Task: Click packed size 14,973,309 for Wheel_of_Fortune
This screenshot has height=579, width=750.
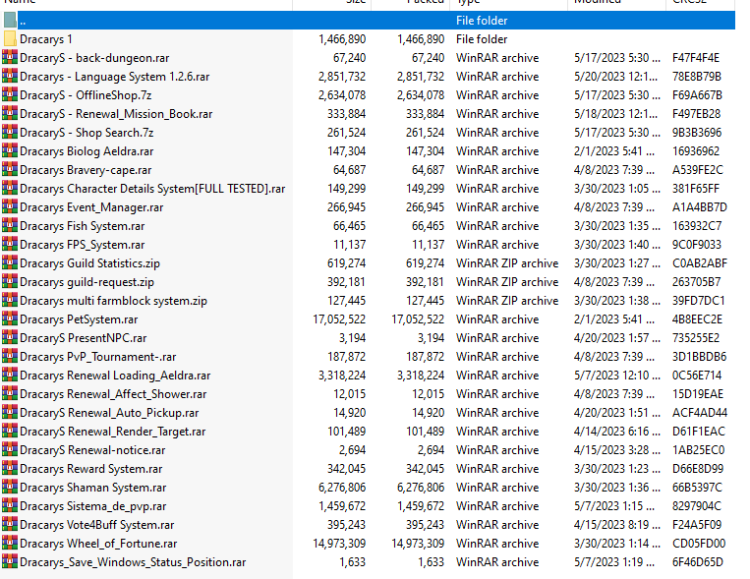Action: 418,544
